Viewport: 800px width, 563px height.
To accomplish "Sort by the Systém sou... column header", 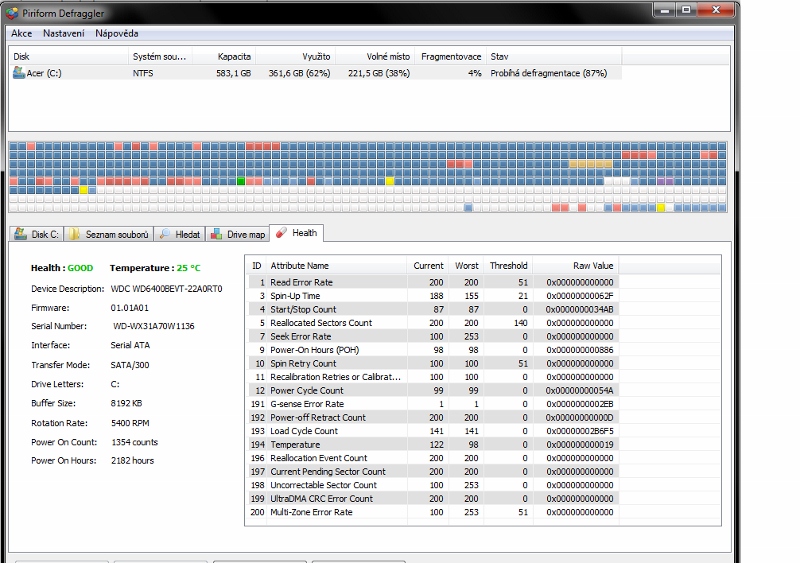I will coord(160,57).
